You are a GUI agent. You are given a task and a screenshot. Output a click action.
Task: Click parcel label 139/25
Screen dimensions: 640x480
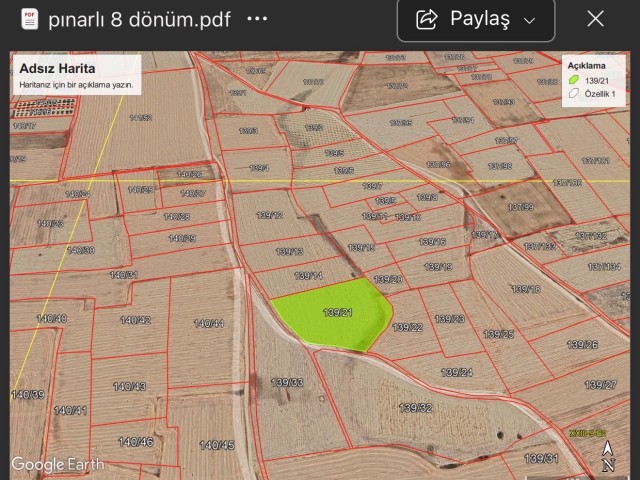498,334
